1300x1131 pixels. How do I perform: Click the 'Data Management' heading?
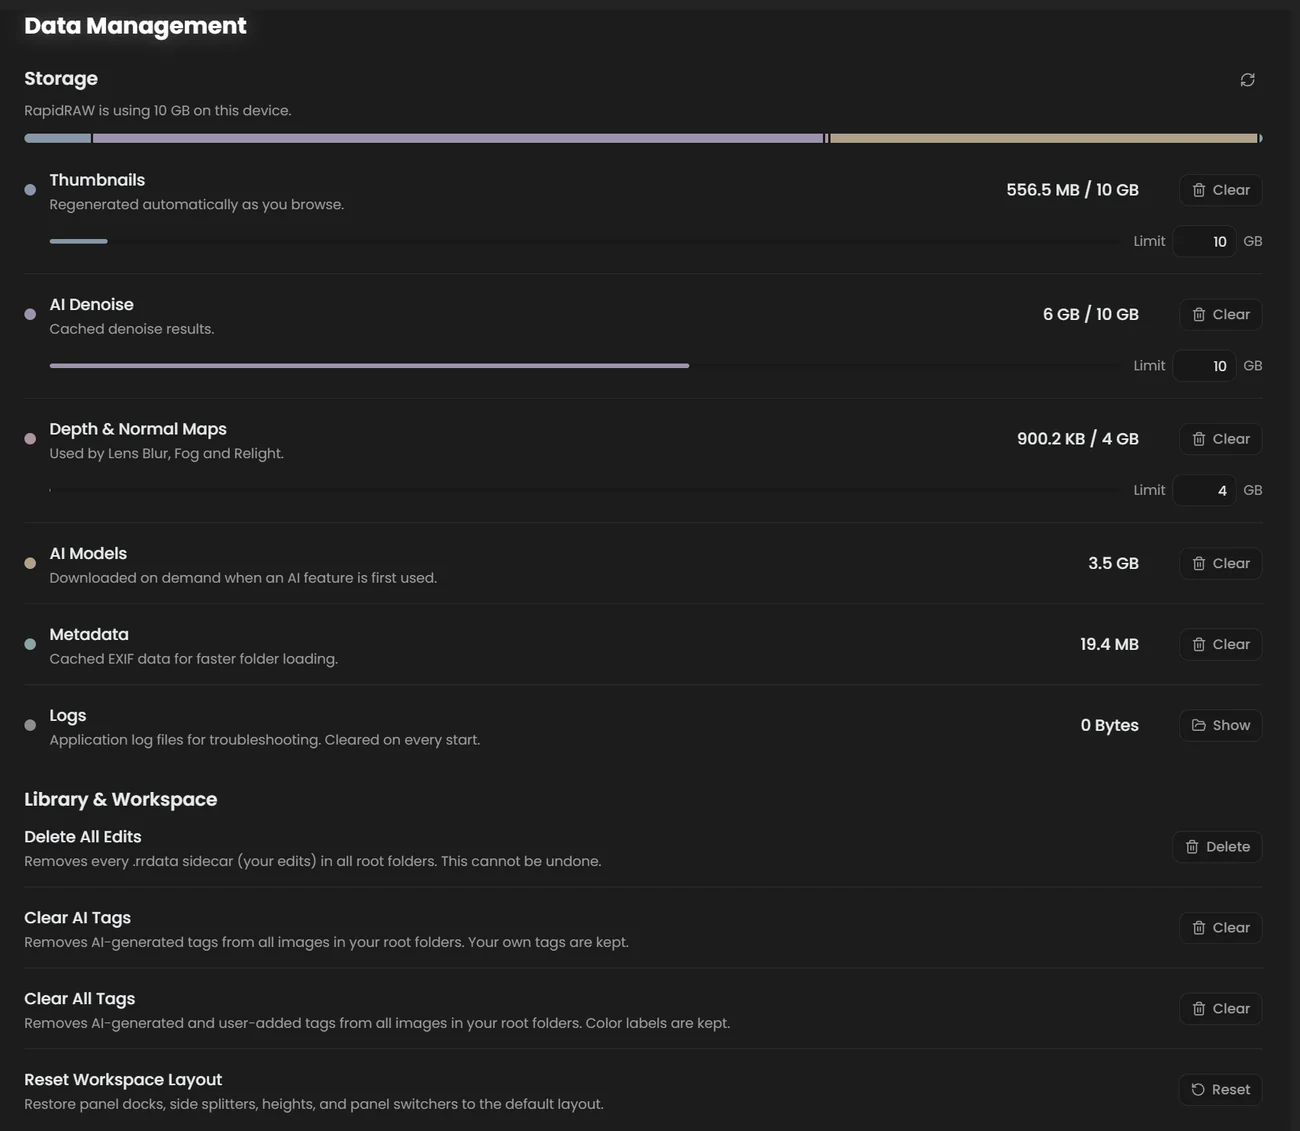(x=135, y=26)
